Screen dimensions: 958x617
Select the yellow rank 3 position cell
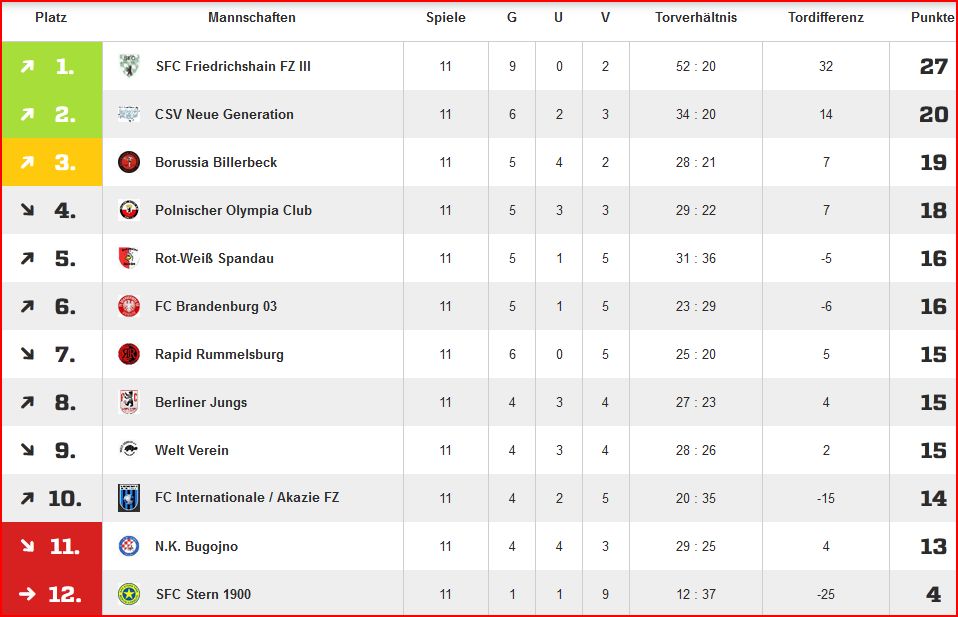click(x=52, y=162)
